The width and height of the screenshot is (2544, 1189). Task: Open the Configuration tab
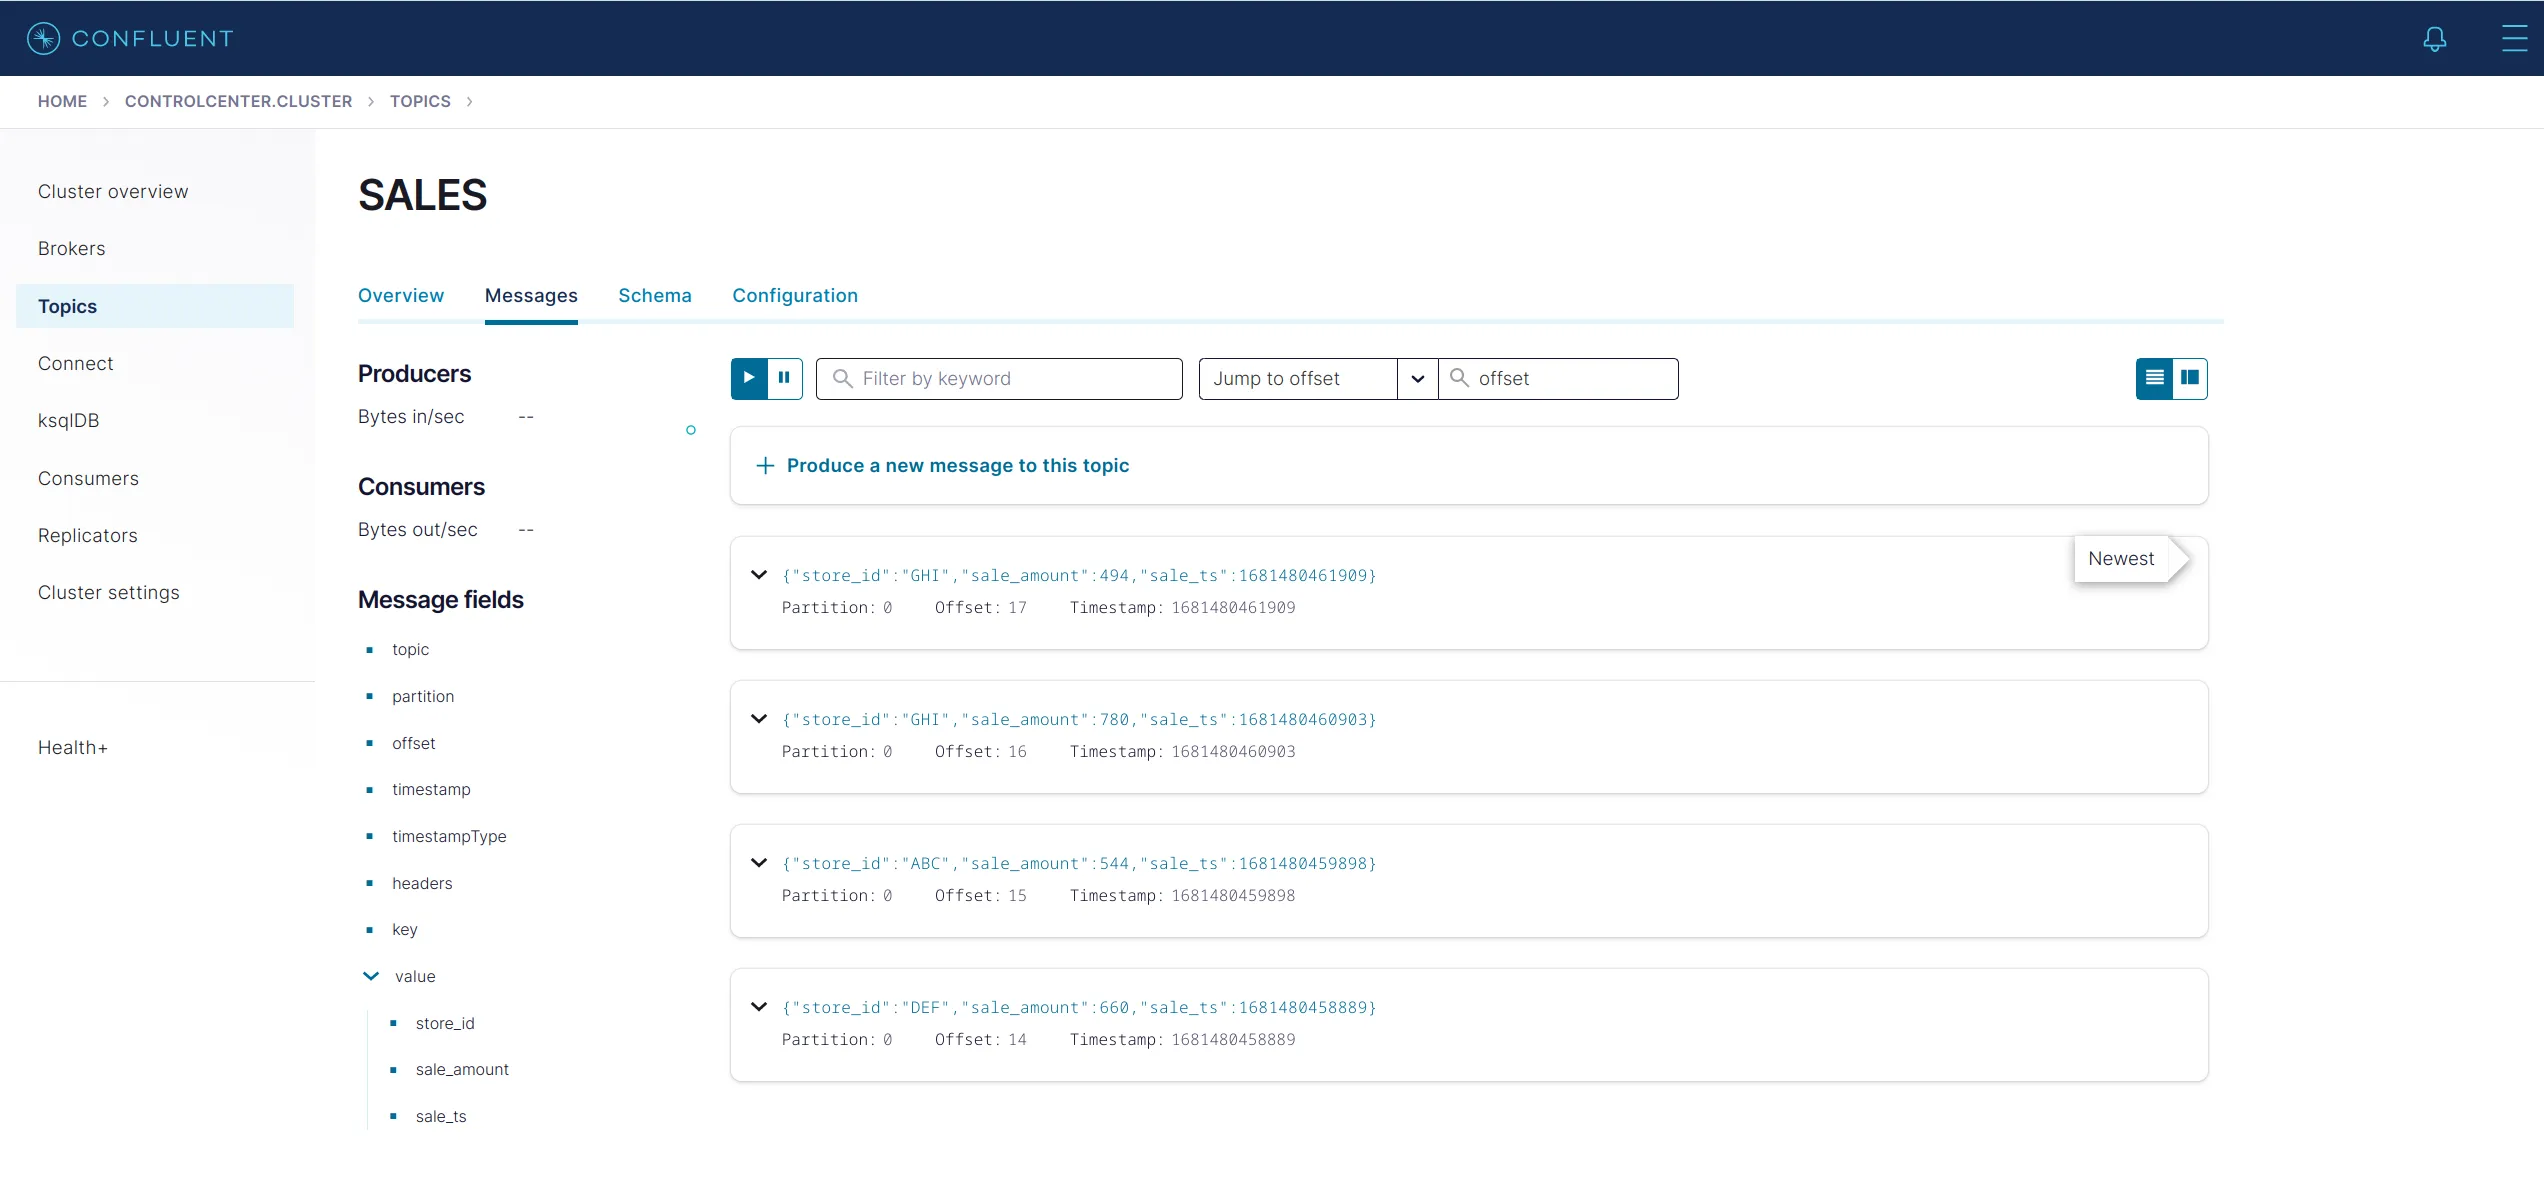point(794,296)
